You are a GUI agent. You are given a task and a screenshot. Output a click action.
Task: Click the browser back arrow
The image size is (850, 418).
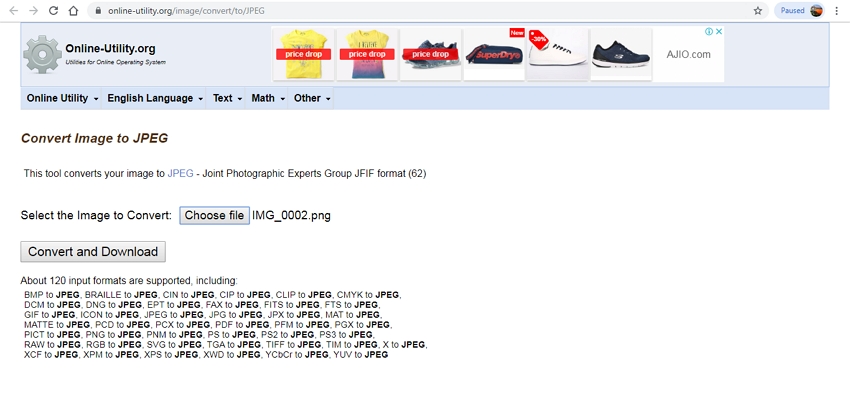pyautogui.click(x=13, y=11)
